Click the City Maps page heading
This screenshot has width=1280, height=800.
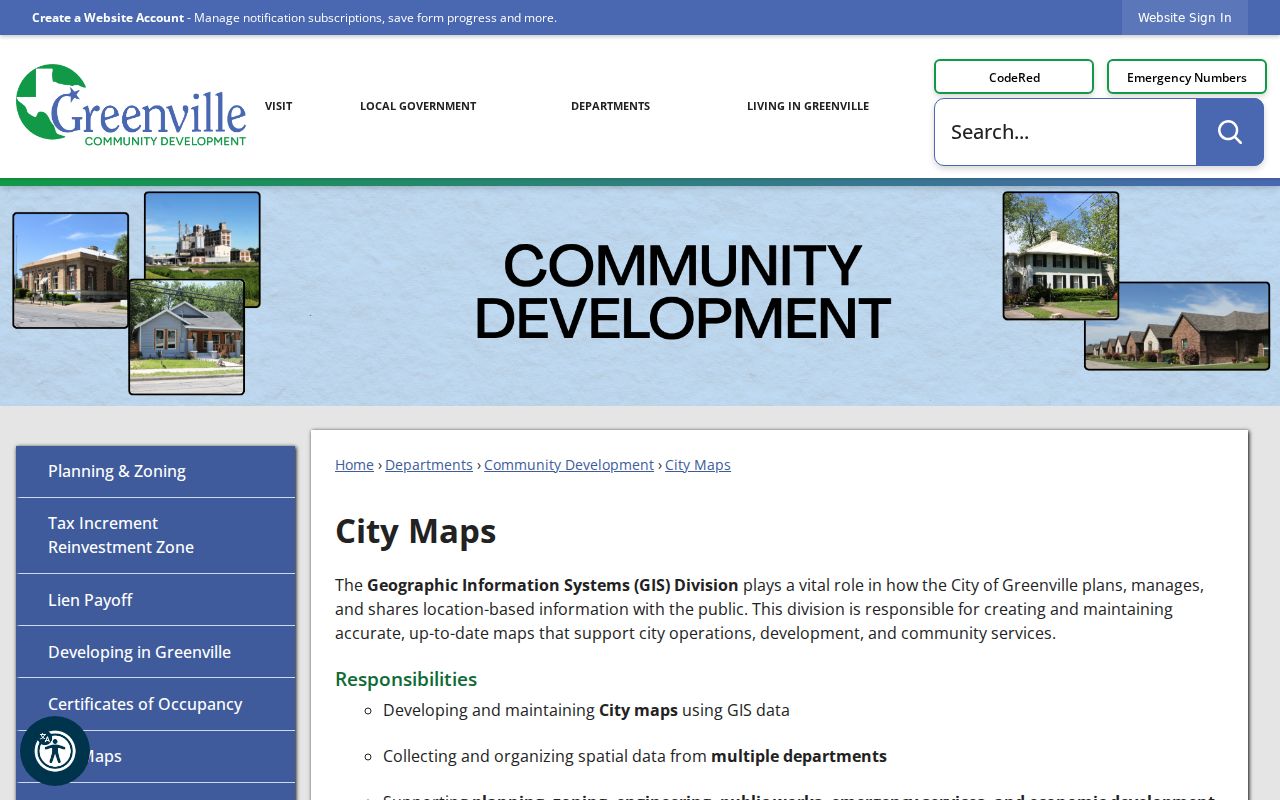point(415,531)
